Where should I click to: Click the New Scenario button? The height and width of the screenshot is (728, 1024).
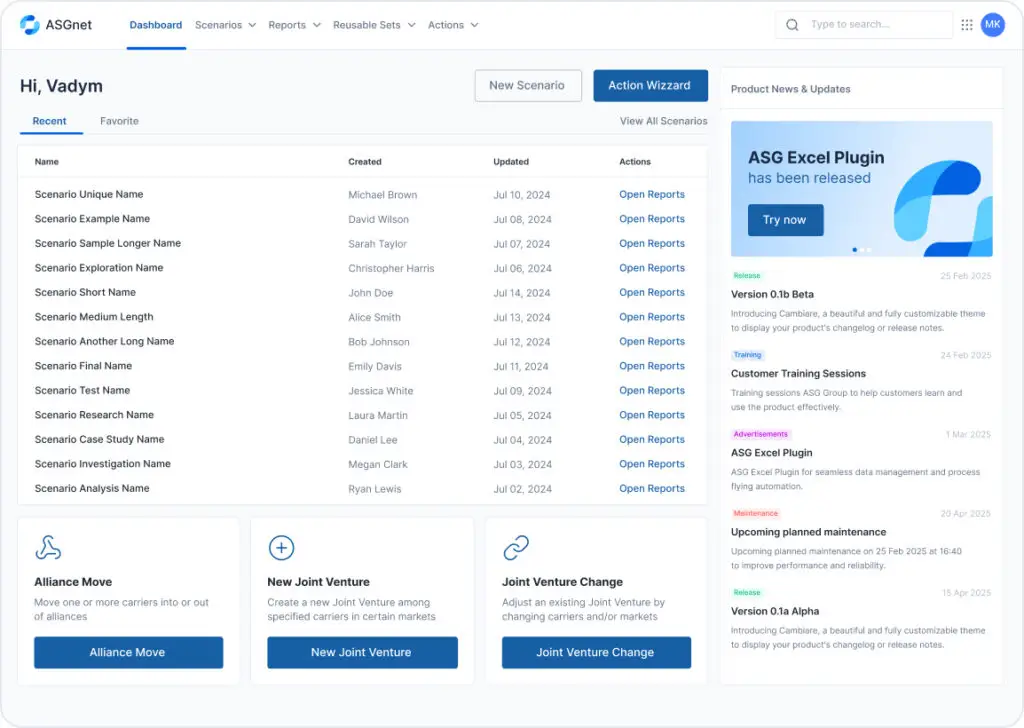pos(528,85)
